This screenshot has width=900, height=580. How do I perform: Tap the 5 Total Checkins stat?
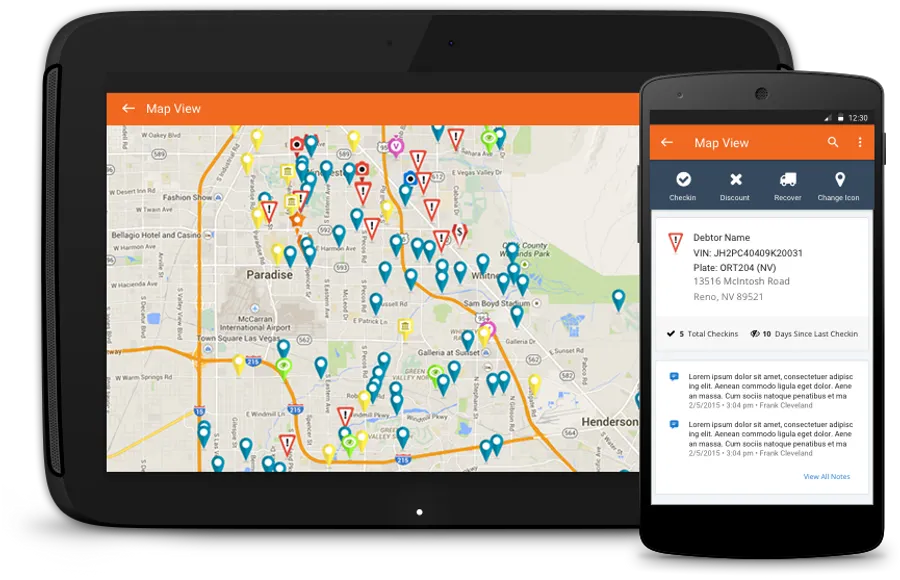click(703, 334)
